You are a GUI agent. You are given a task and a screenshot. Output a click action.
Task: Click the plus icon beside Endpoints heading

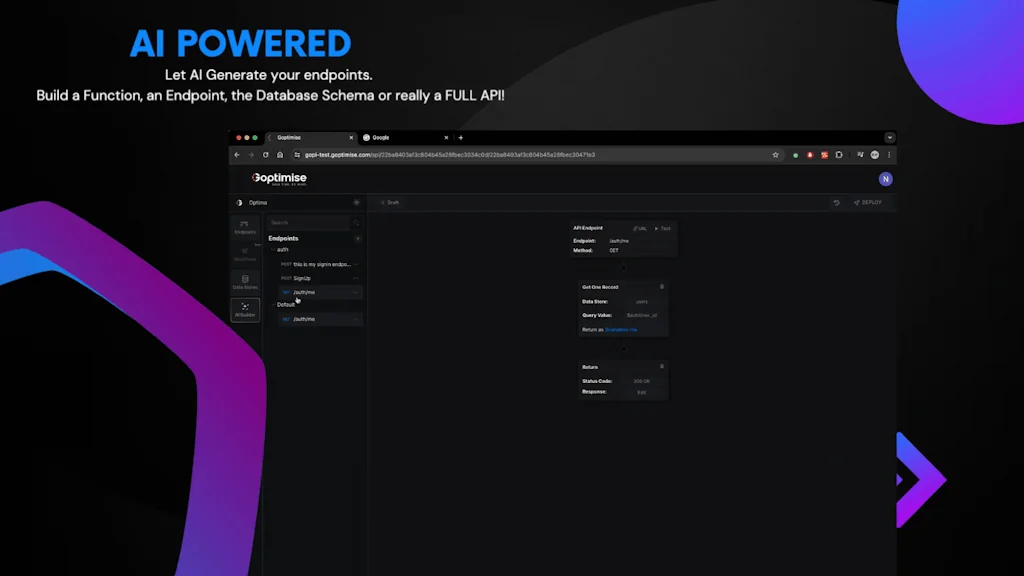[x=358, y=239]
